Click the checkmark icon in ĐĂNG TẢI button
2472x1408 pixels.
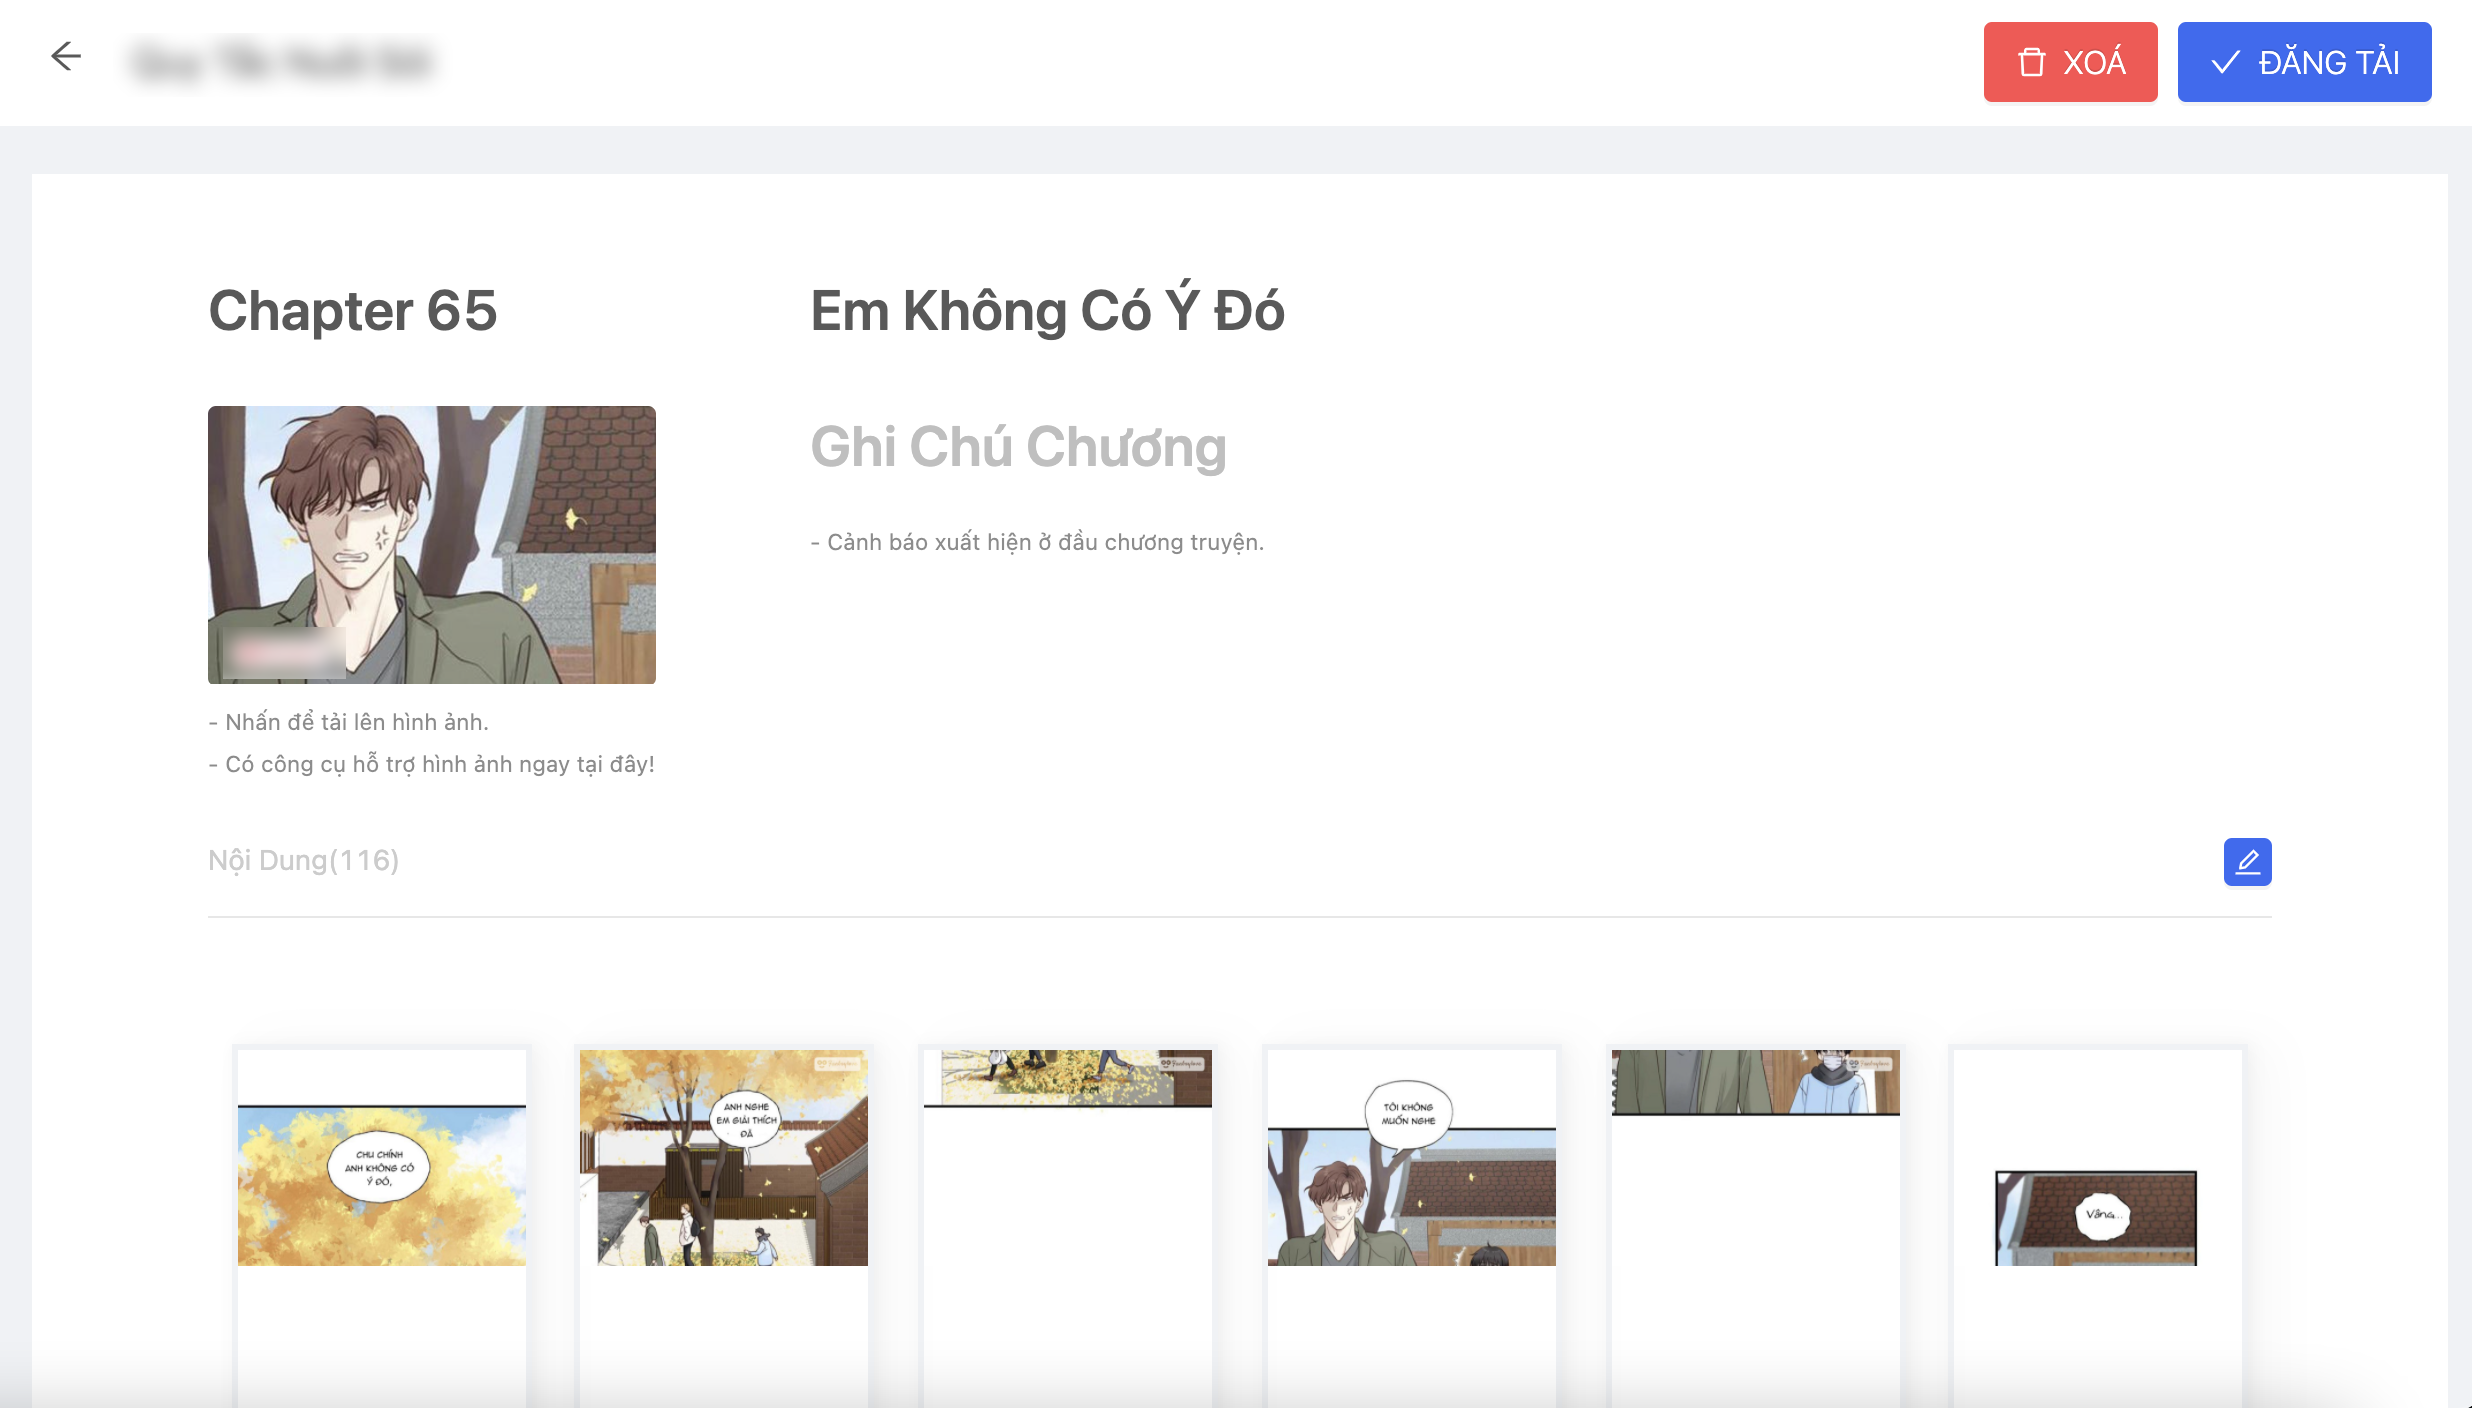coord(2225,62)
